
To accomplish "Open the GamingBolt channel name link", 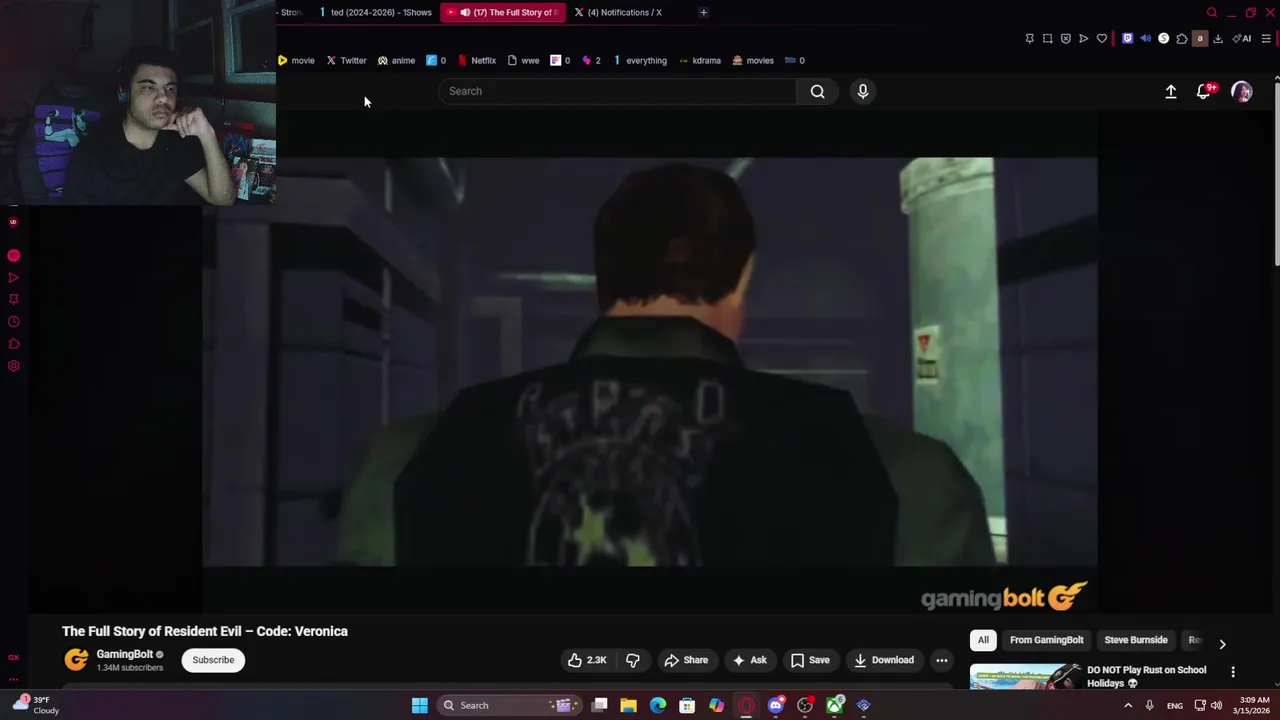I will point(124,654).
